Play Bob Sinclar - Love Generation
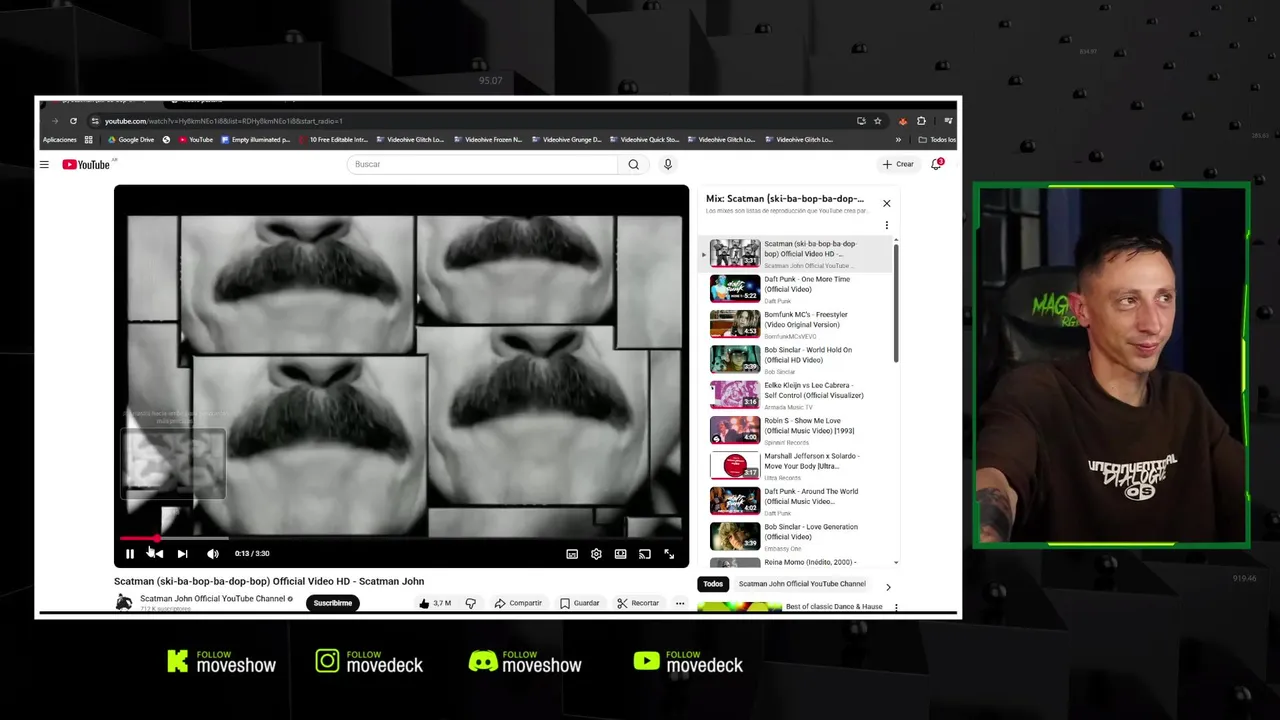Viewport: 1280px width, 720px height. click(x=796, y=537)
